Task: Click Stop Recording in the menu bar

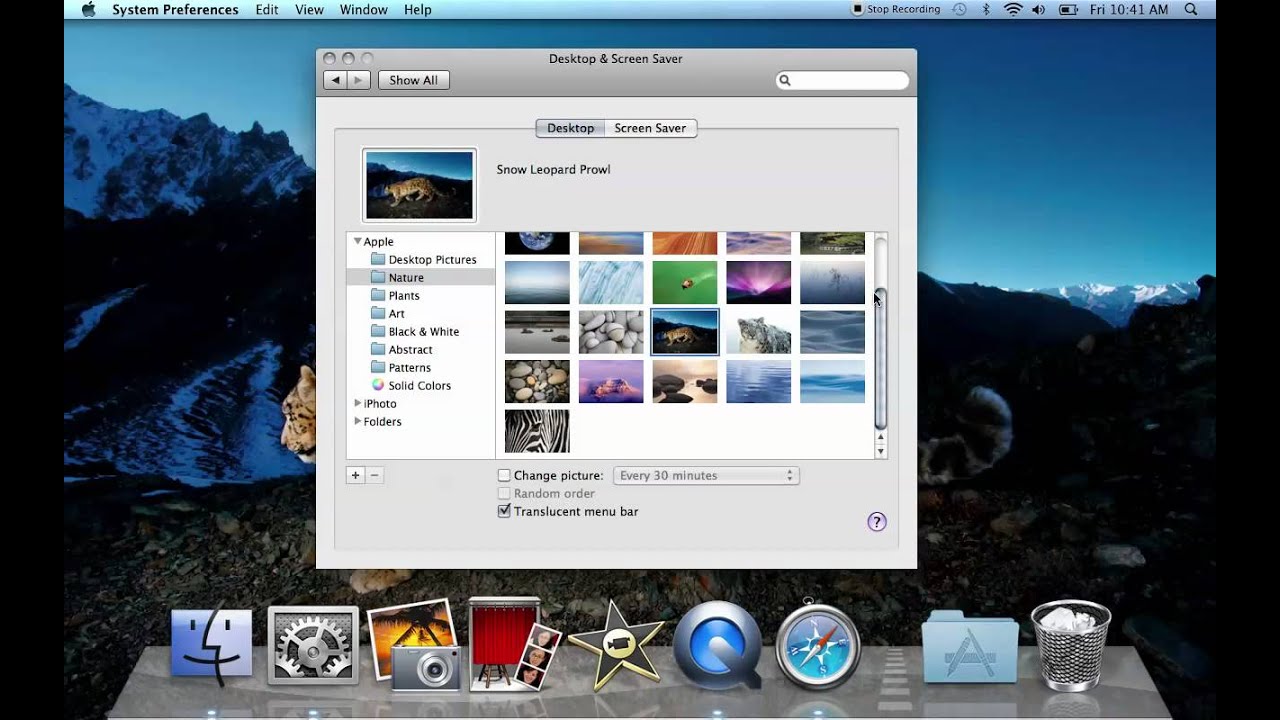Action: [x=896, y=10]
